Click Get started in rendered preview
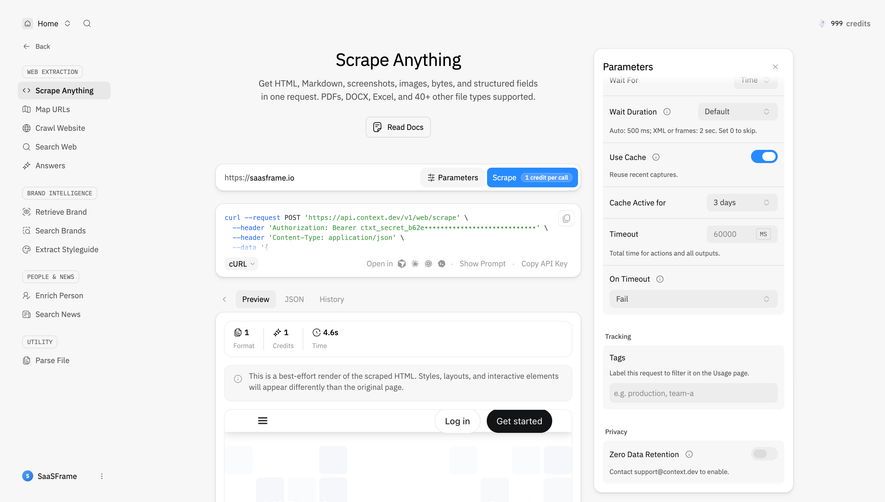Image resolution: width=885 pixels, height=502 pixels. pyautogui.click(x=519, y=421)
